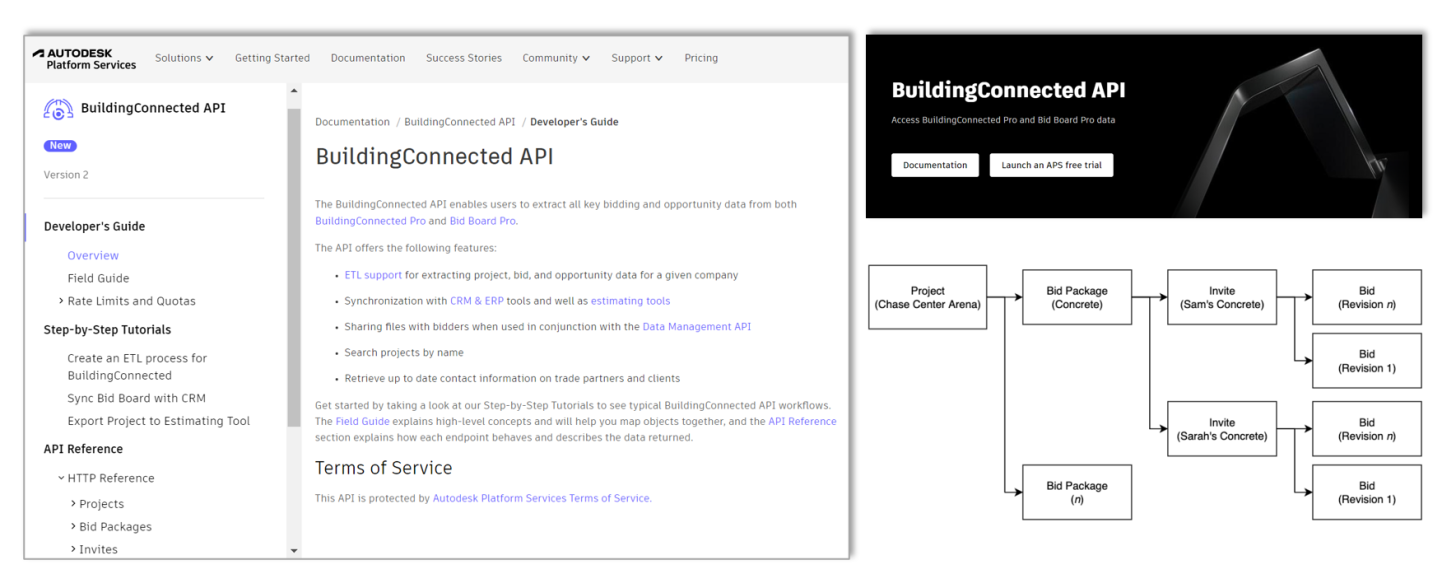Open the ETL support link
1456x588 pixels.
coord(373,275)
